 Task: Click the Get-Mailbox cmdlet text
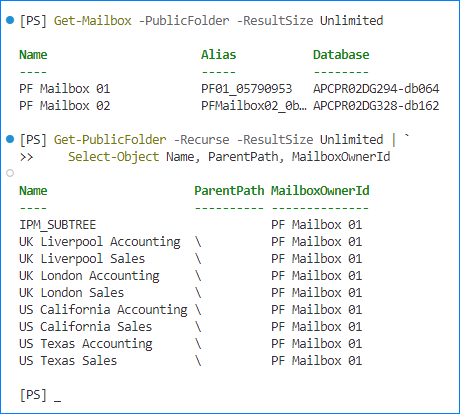click(93, 21)
